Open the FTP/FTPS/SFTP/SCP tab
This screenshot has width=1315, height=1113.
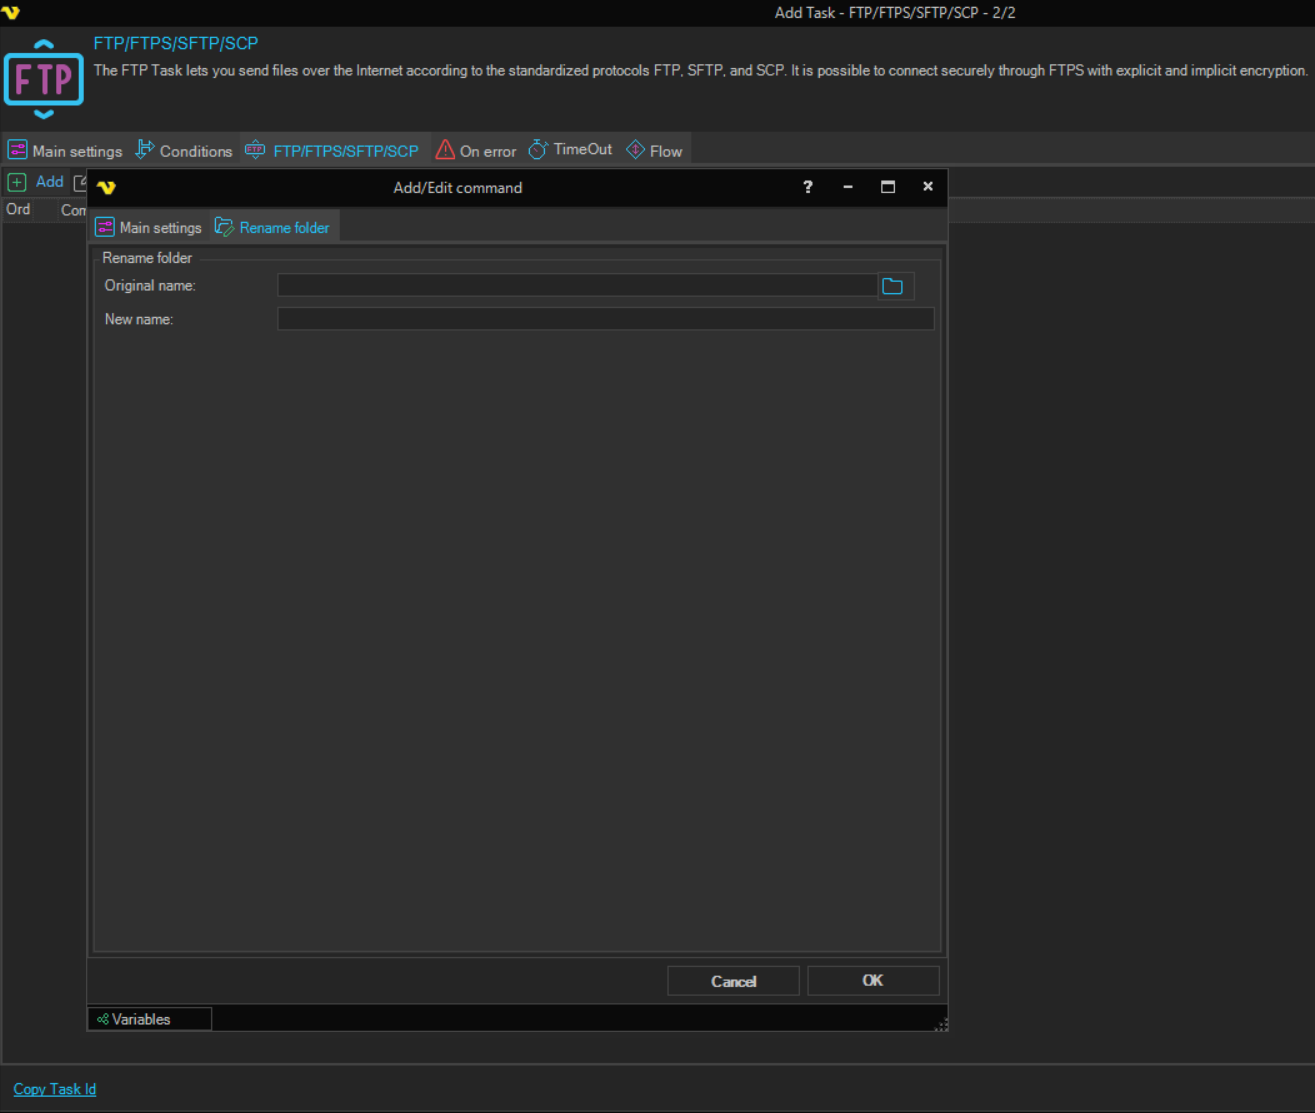click(335, 151)
